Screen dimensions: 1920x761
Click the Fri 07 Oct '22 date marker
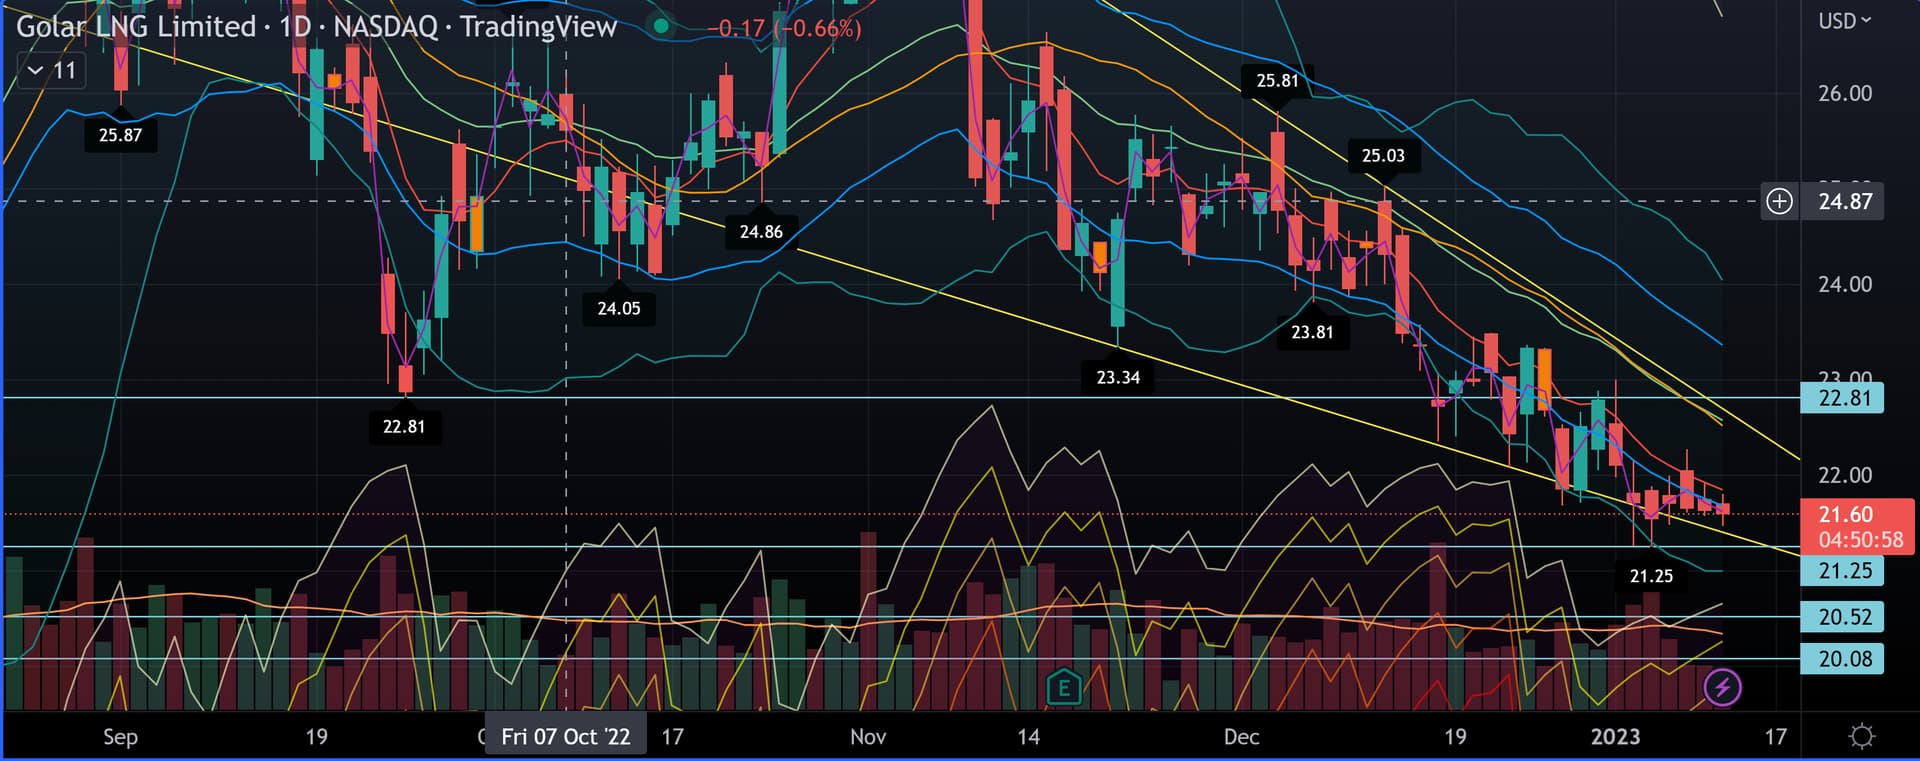pyautogui.click(x=565, y=737)
